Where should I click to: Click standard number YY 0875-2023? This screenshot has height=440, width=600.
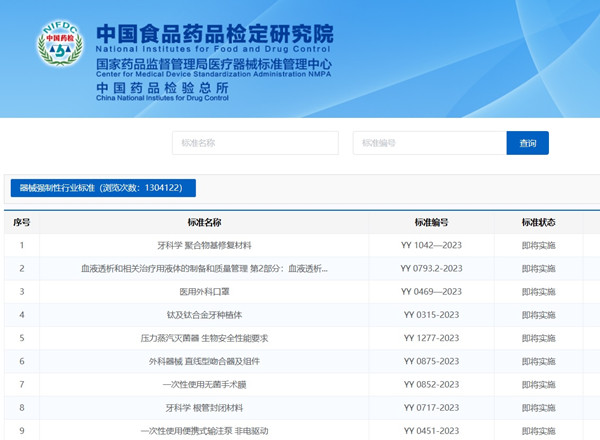431,361
